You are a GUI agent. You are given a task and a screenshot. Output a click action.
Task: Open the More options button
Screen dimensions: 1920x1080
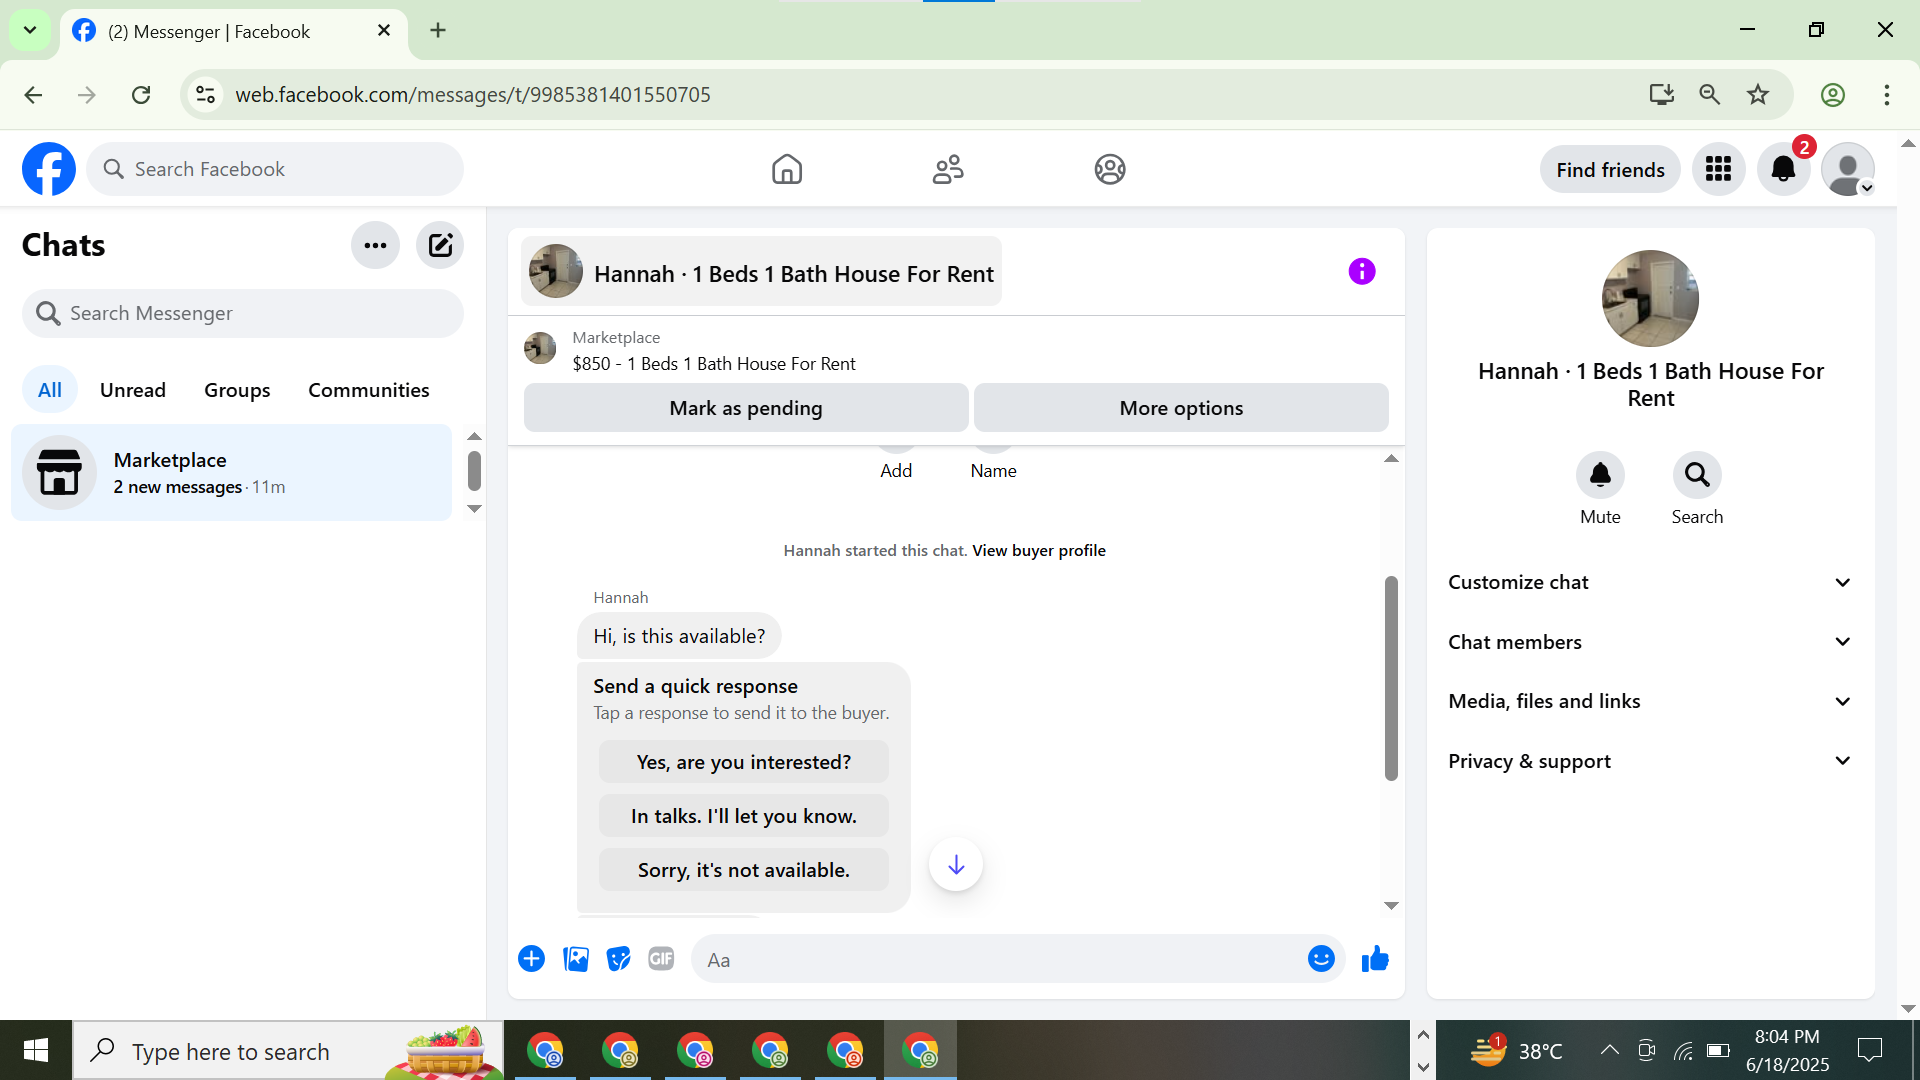coord(1181,408)
